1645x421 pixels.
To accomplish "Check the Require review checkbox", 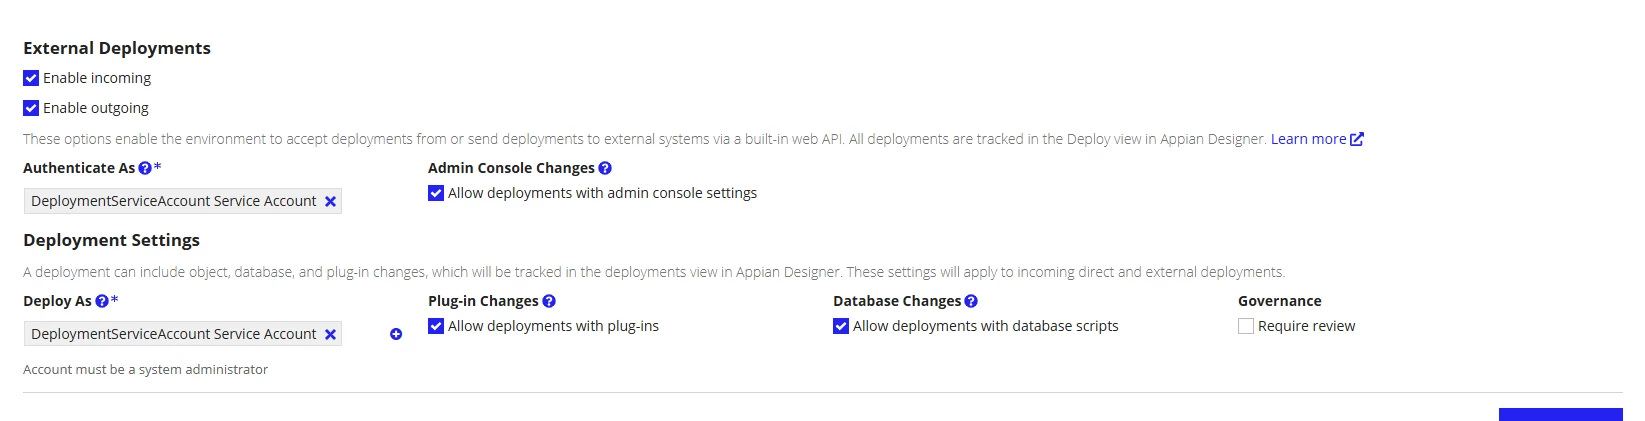I will (x=1246, y=326).
